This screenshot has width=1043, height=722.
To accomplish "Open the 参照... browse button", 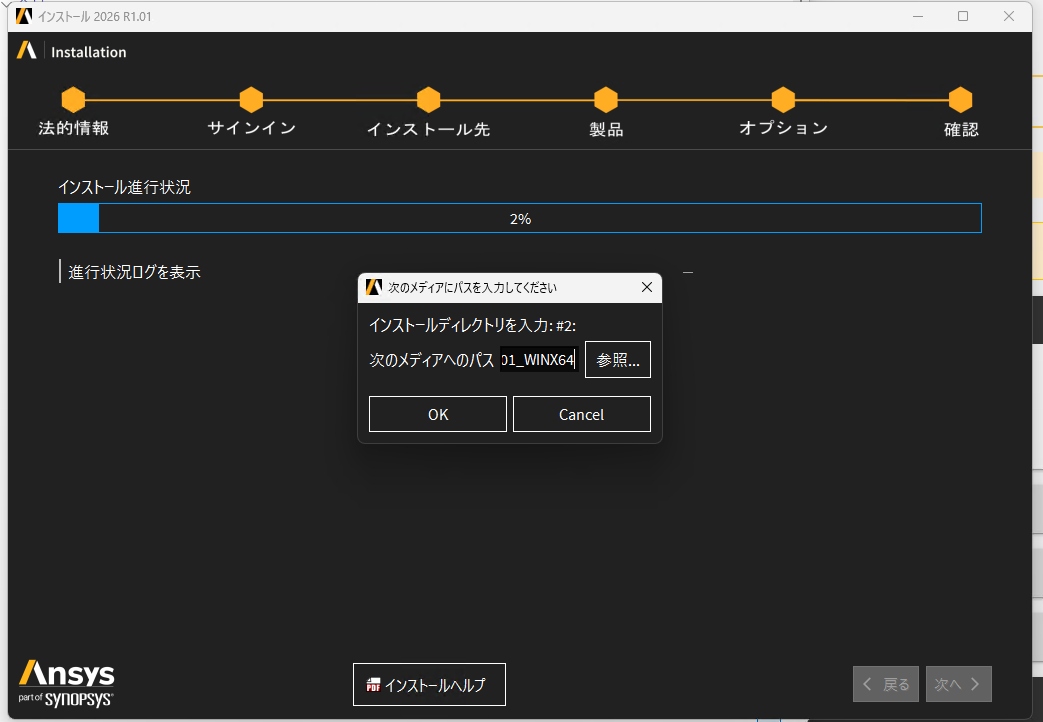I will [617, 359].
